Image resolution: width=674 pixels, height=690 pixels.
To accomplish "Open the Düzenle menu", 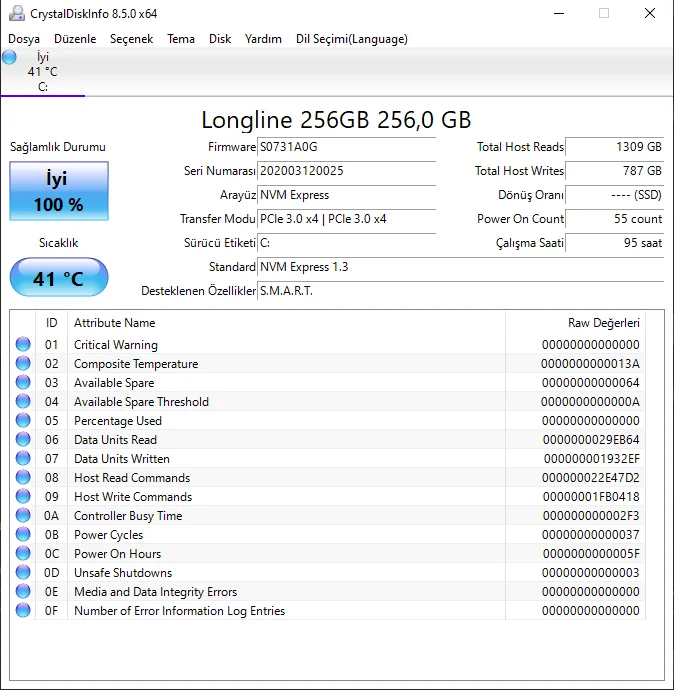I will pos(75,39).
